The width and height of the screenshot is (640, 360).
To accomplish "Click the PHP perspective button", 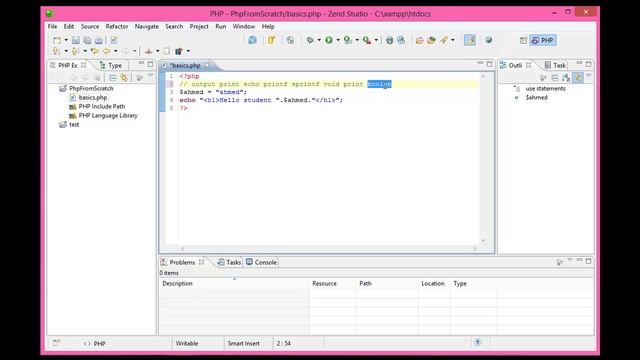I will tap(542, 40).
